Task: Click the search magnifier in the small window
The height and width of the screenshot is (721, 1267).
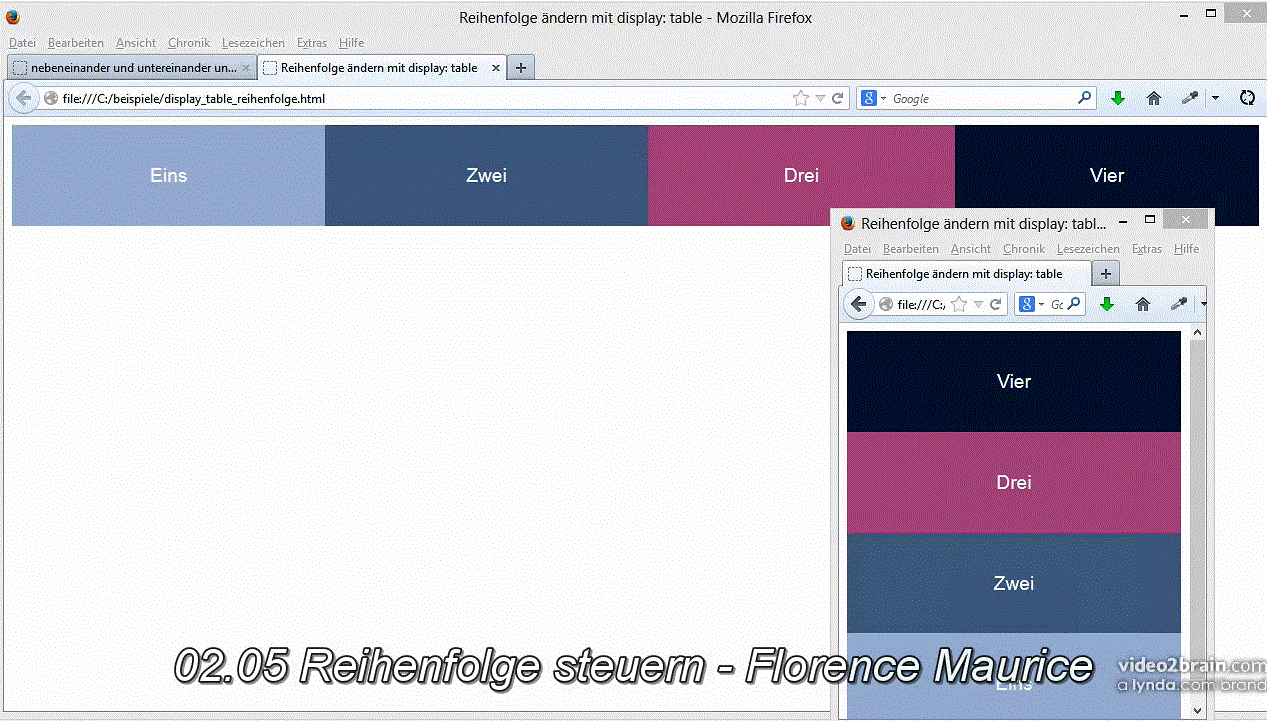Action: [1075, 303]
